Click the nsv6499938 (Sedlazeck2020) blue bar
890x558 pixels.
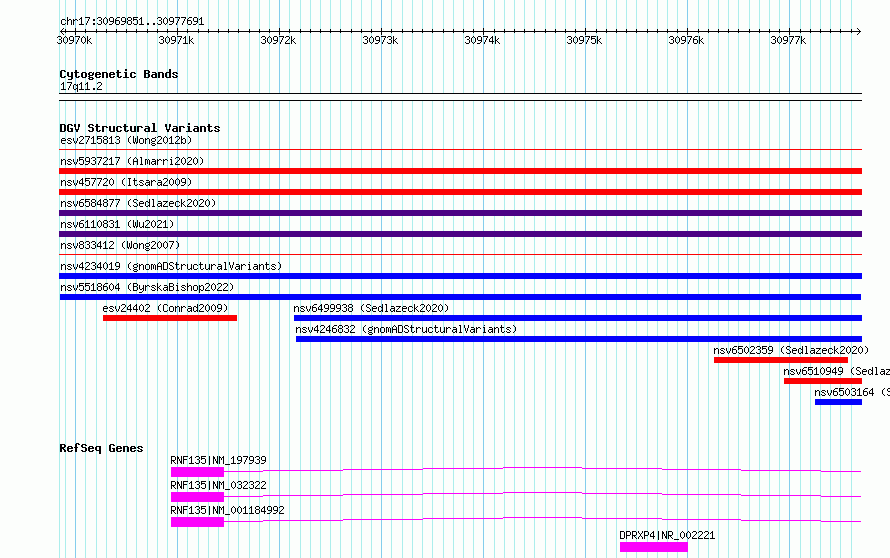tap(578, 318)
